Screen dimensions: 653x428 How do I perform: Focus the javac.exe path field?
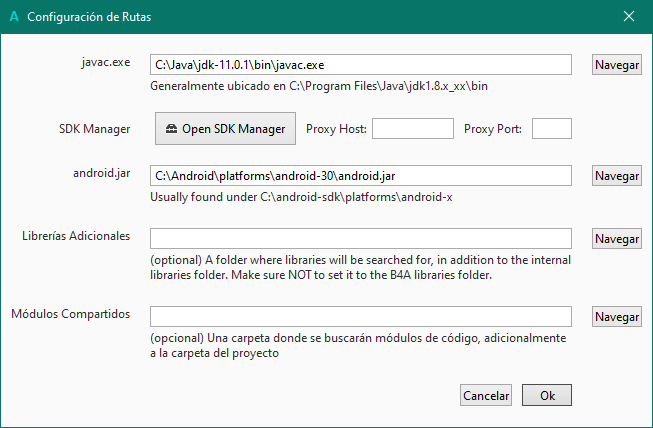(x=360, y=64)
